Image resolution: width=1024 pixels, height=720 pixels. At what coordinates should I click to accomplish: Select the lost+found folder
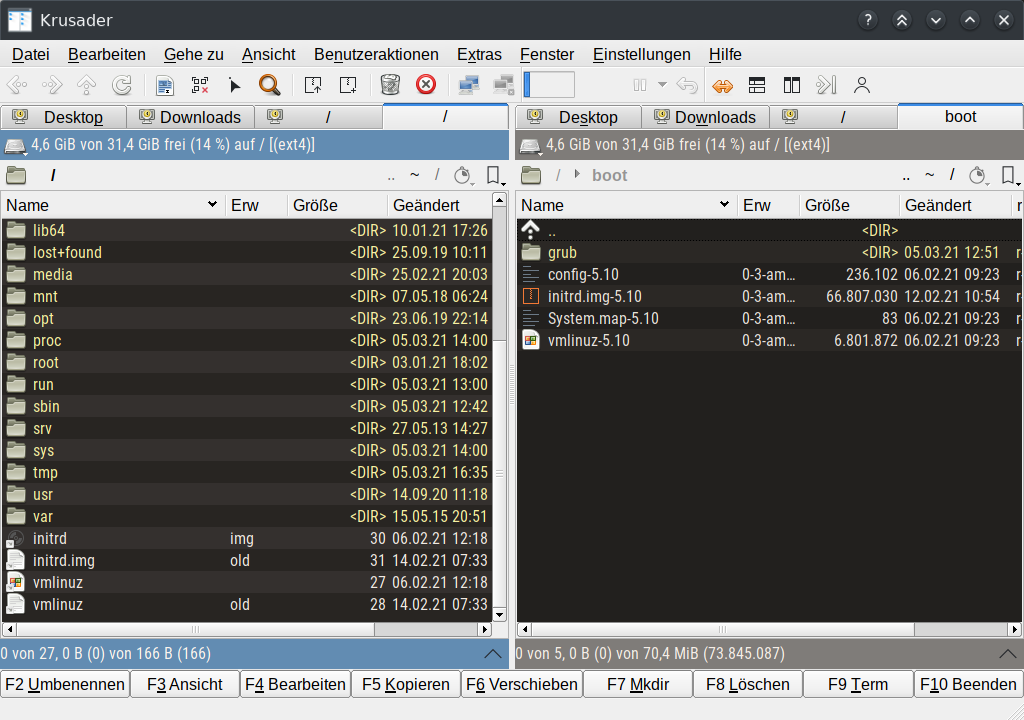247,252
